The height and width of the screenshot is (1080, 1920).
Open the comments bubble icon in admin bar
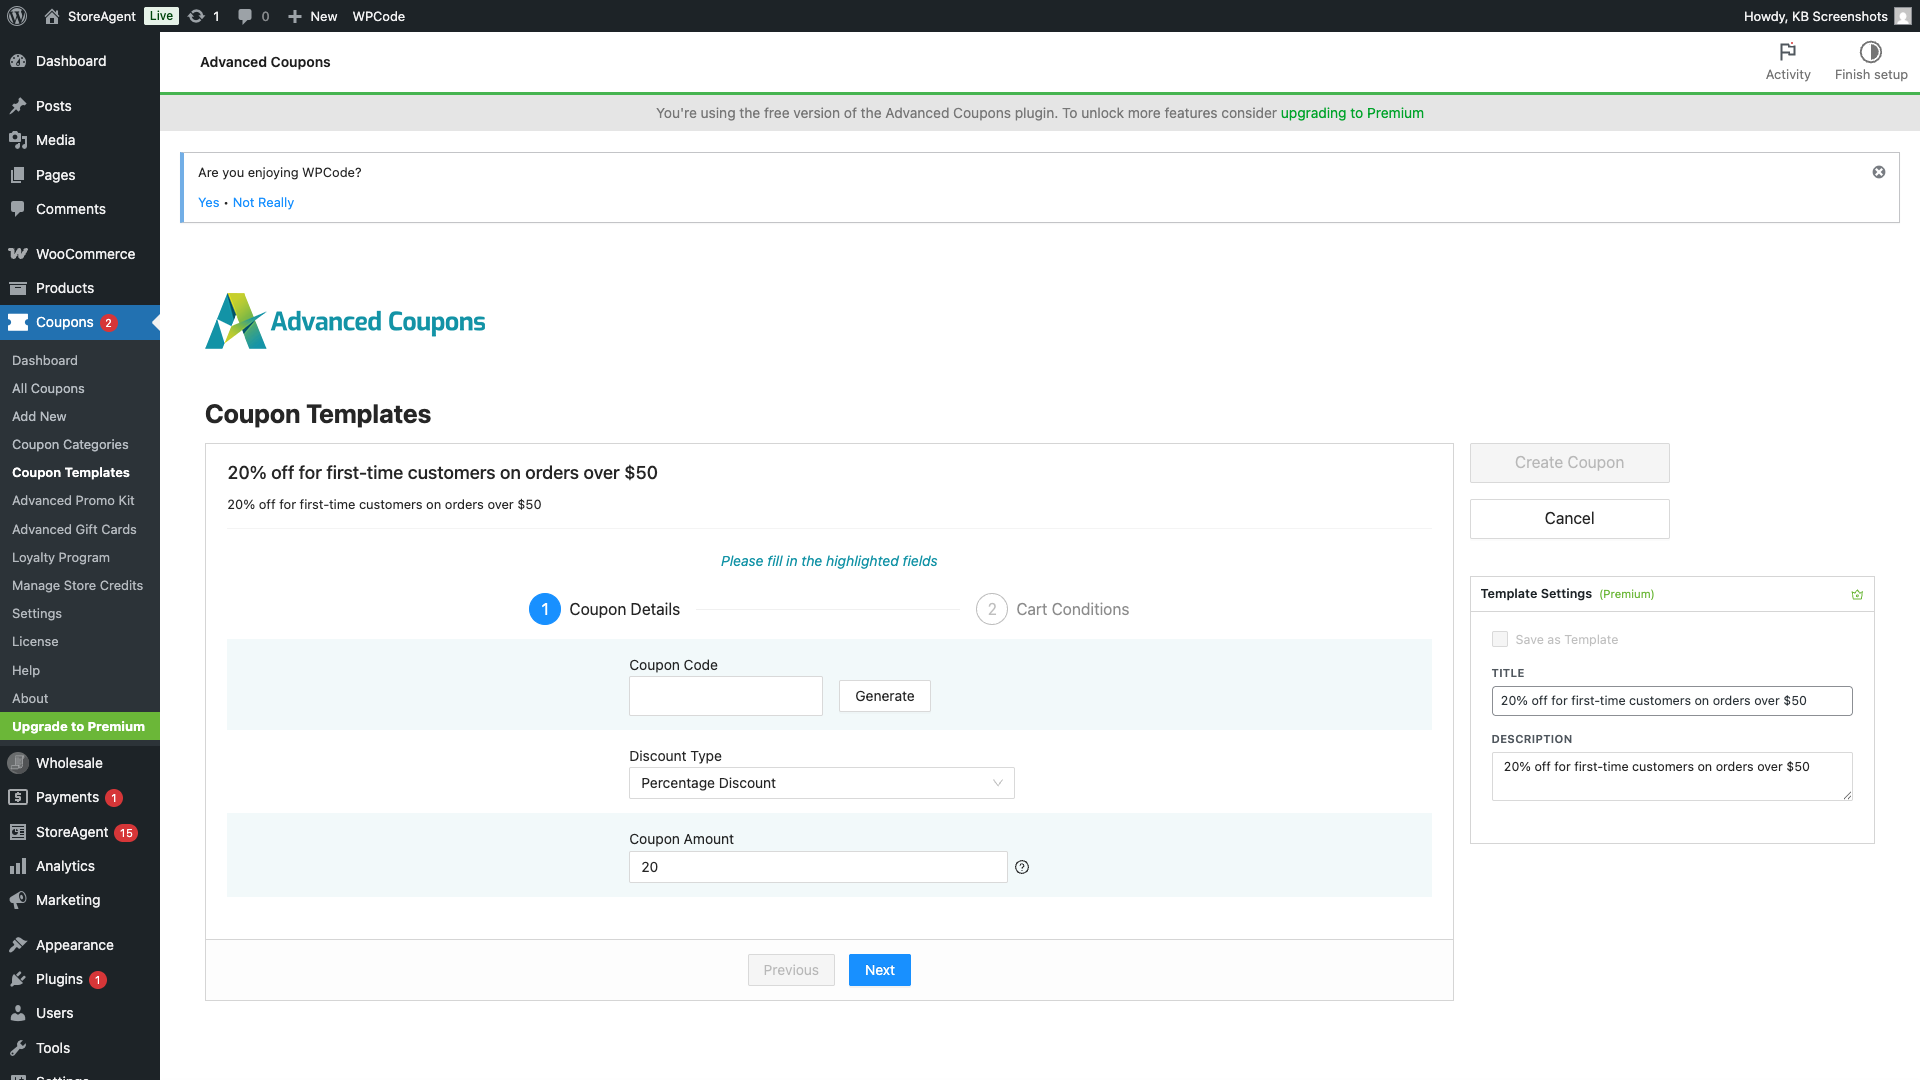(x=245, y=16)
